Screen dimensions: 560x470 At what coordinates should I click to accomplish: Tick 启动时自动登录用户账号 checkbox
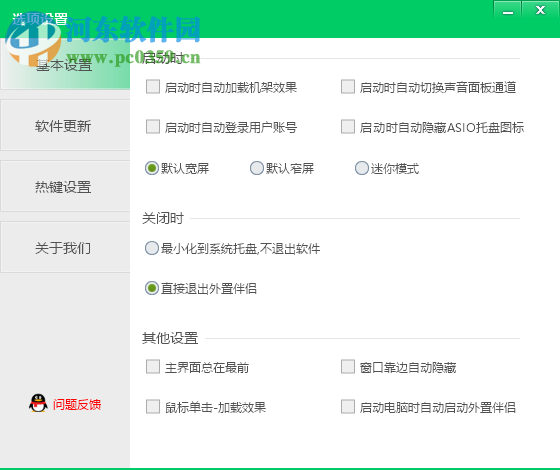153,127
